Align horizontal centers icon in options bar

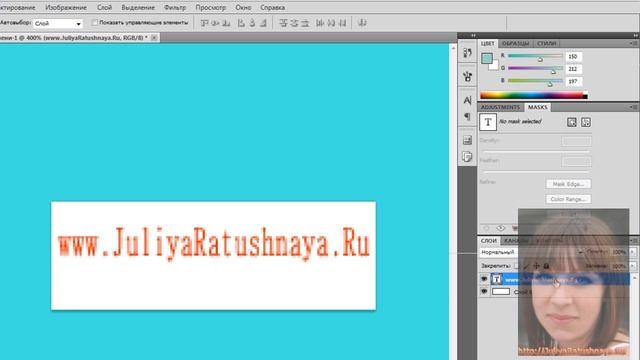click(x=252, y=23)
